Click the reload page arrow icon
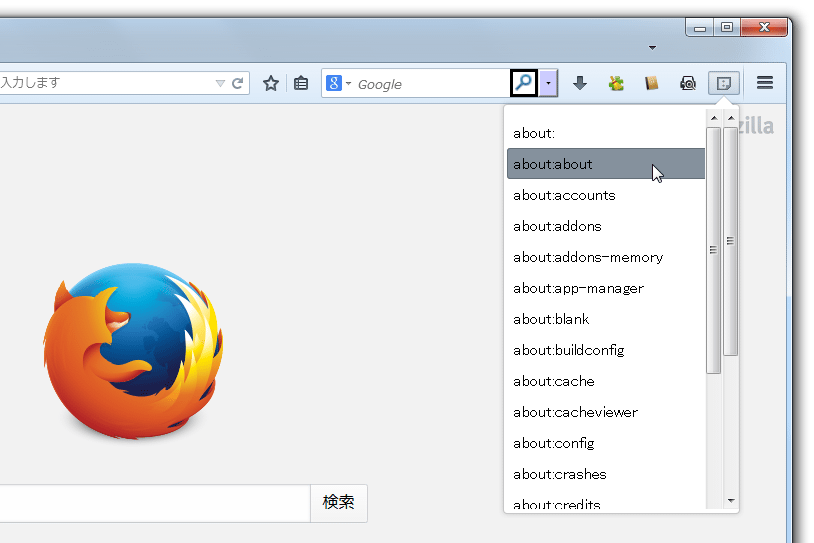814x543 pixels. click(238, 83)
